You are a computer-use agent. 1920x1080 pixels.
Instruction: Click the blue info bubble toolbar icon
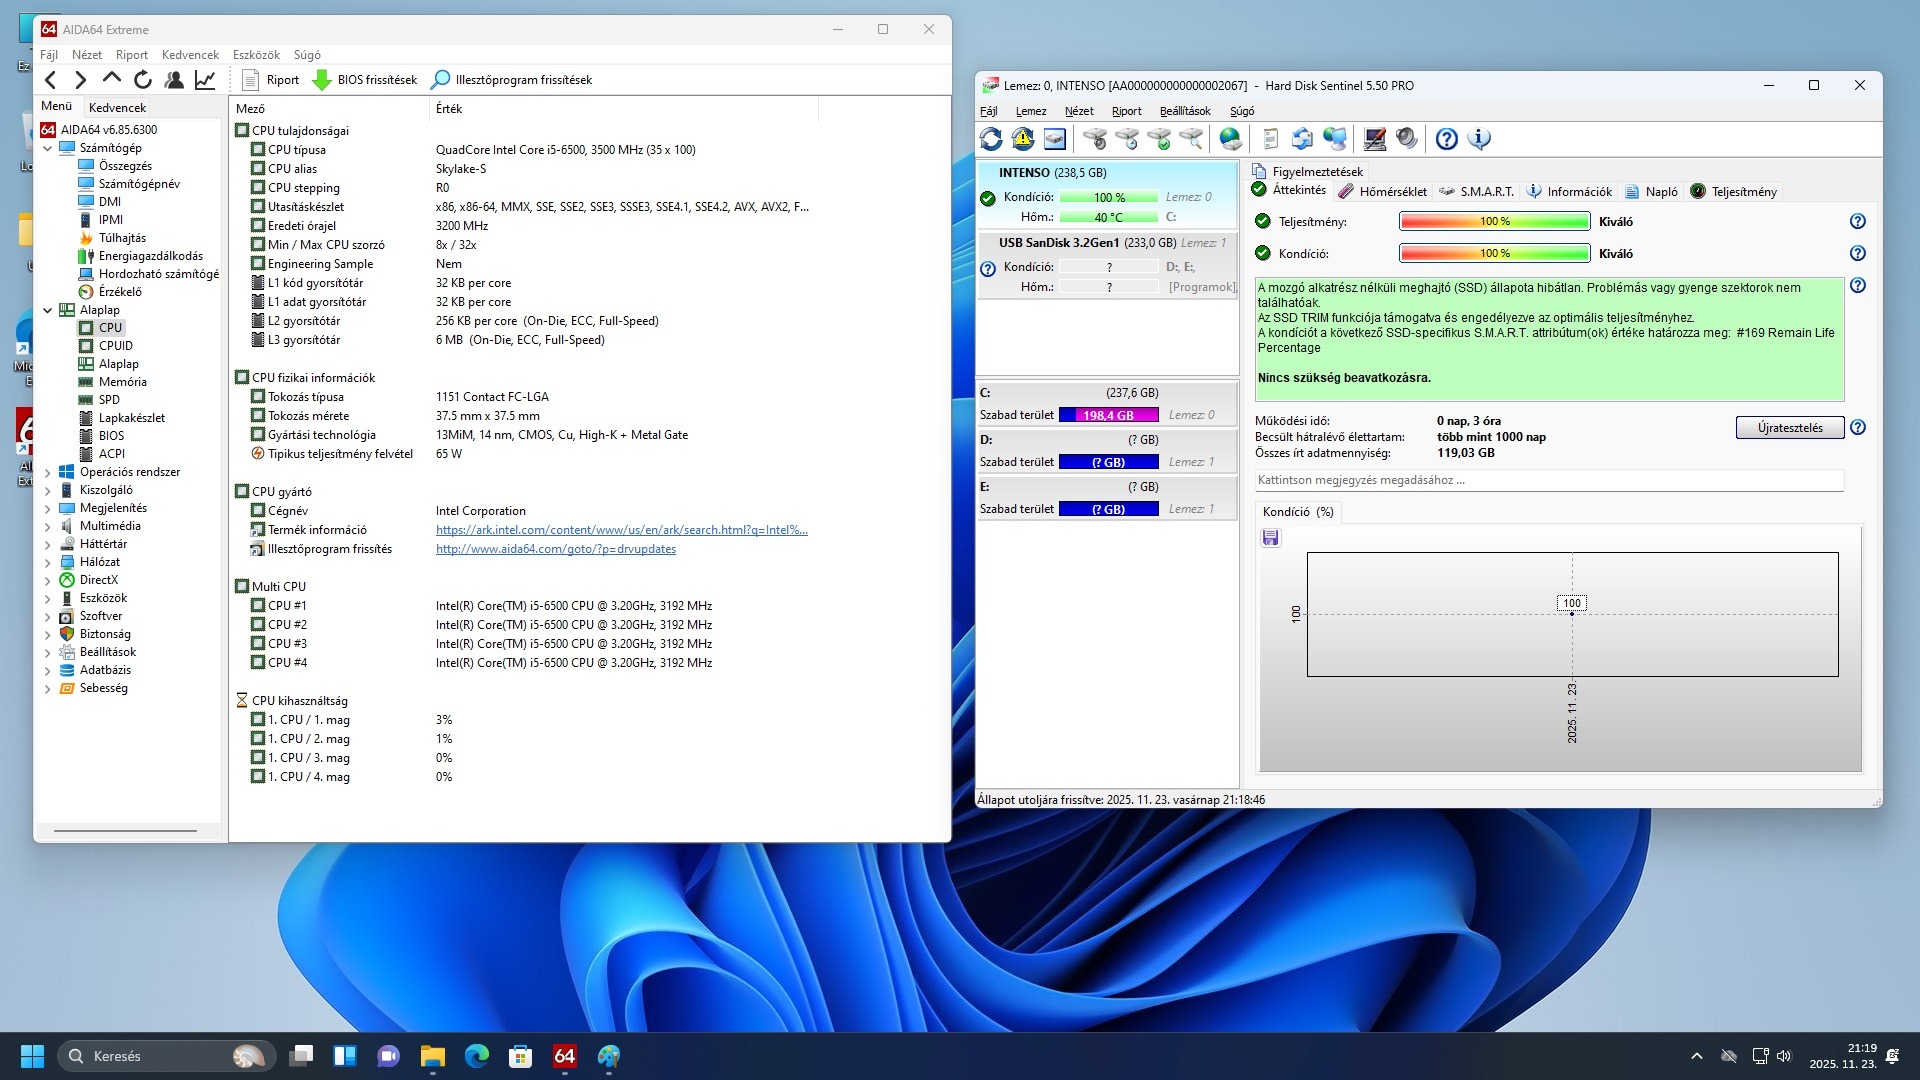pos(1479,139)
